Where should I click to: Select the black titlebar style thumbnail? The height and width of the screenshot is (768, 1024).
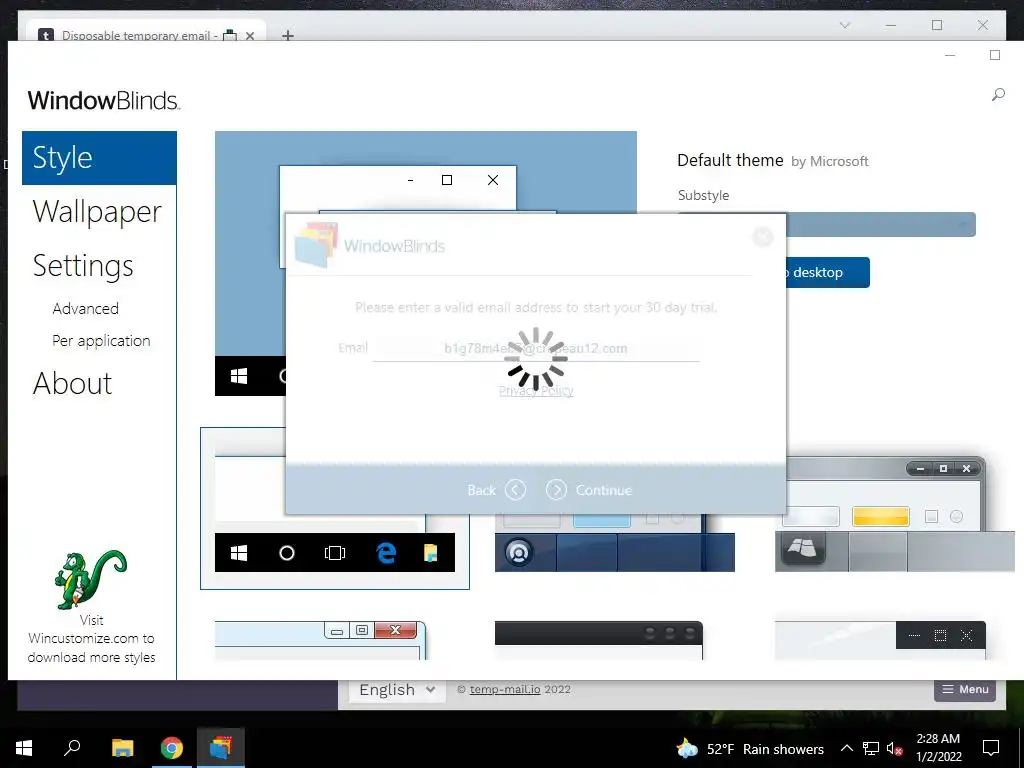coord(599,640)
